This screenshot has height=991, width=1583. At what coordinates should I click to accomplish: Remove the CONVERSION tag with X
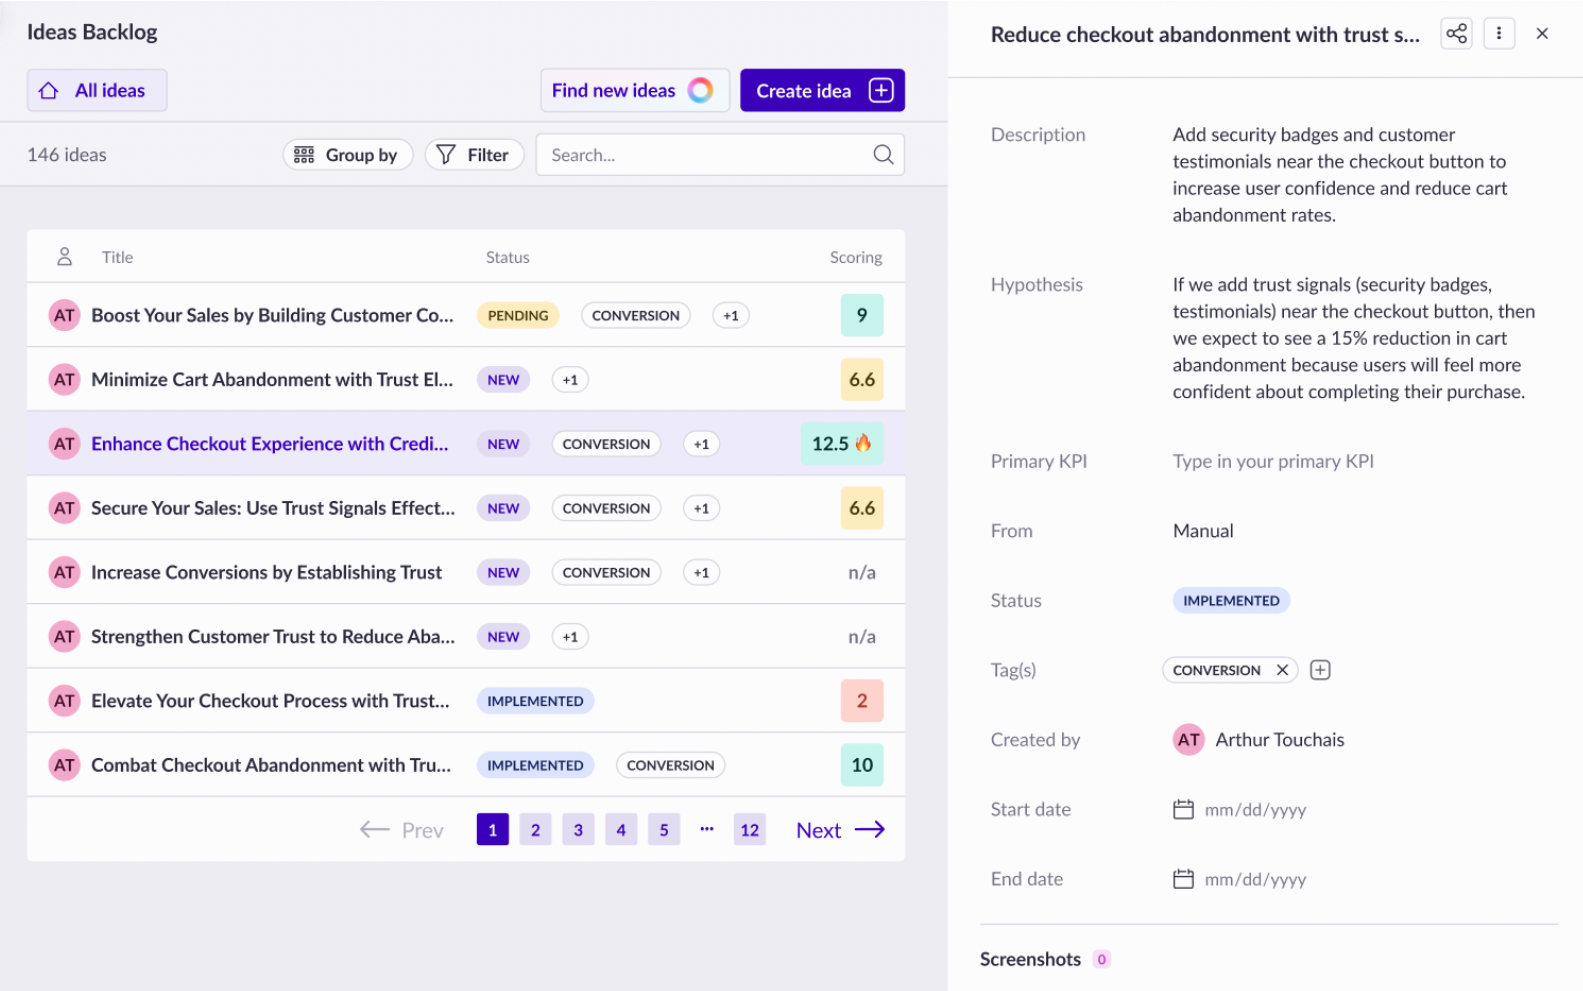click(x=1282, y=670)
